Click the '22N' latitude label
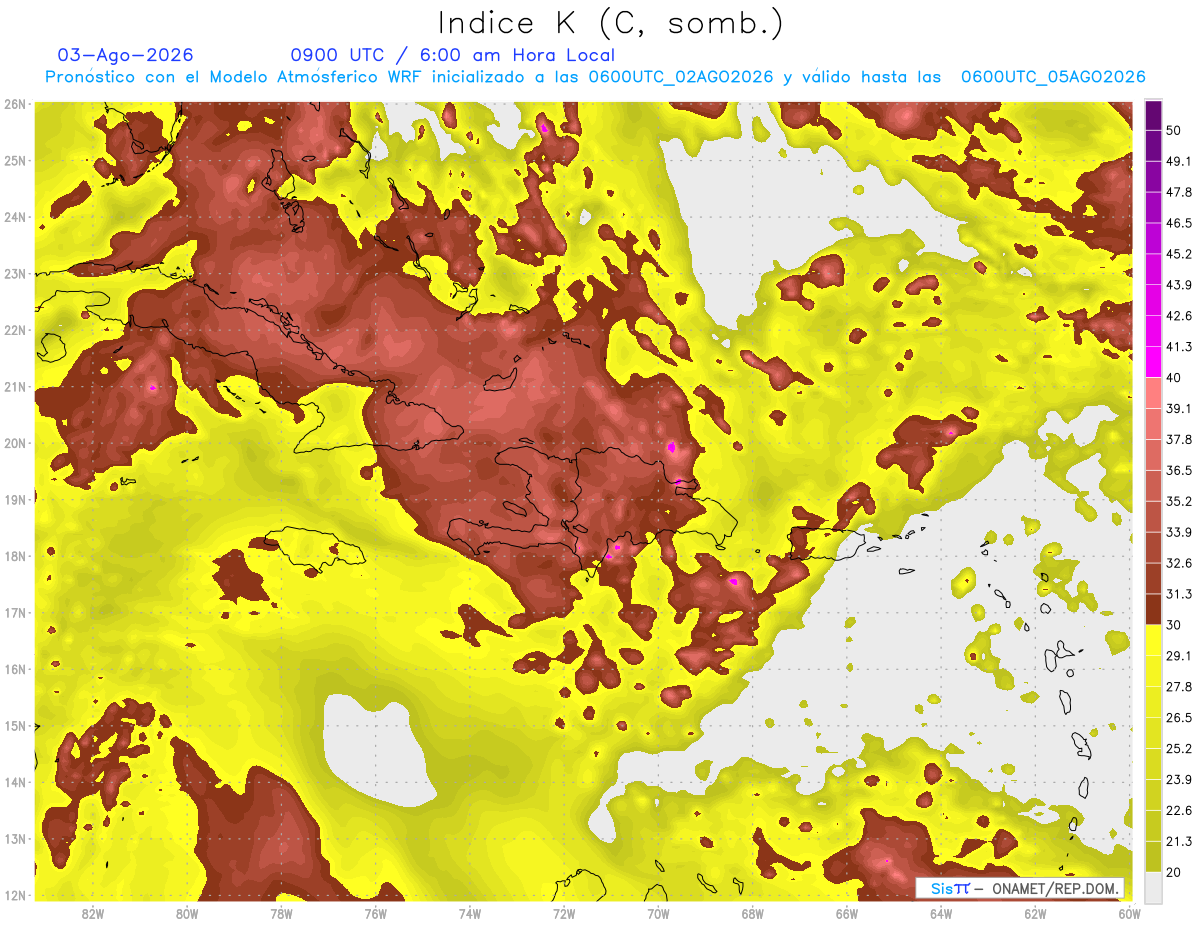The width and height of the screenshot is (1200, 927). click(15, 330)
